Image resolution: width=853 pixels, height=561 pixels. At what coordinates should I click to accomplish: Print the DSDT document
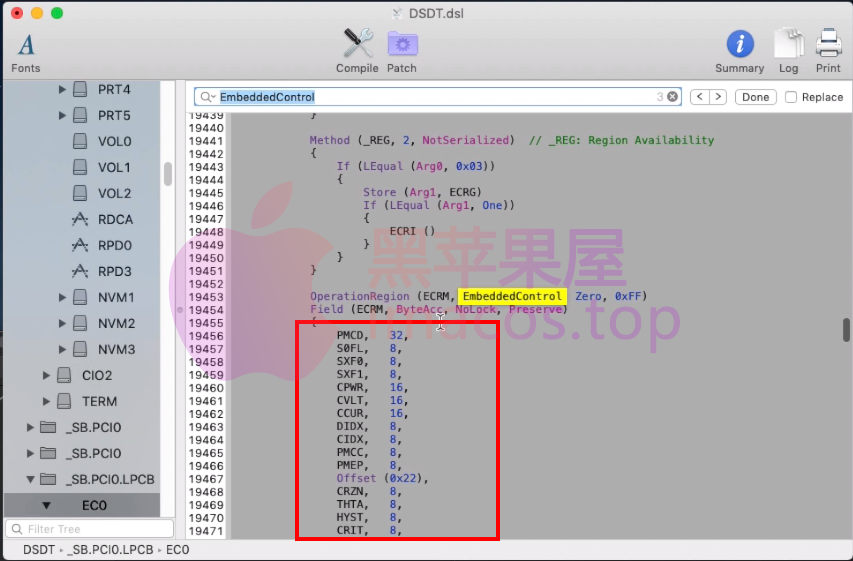coord(828,45)
